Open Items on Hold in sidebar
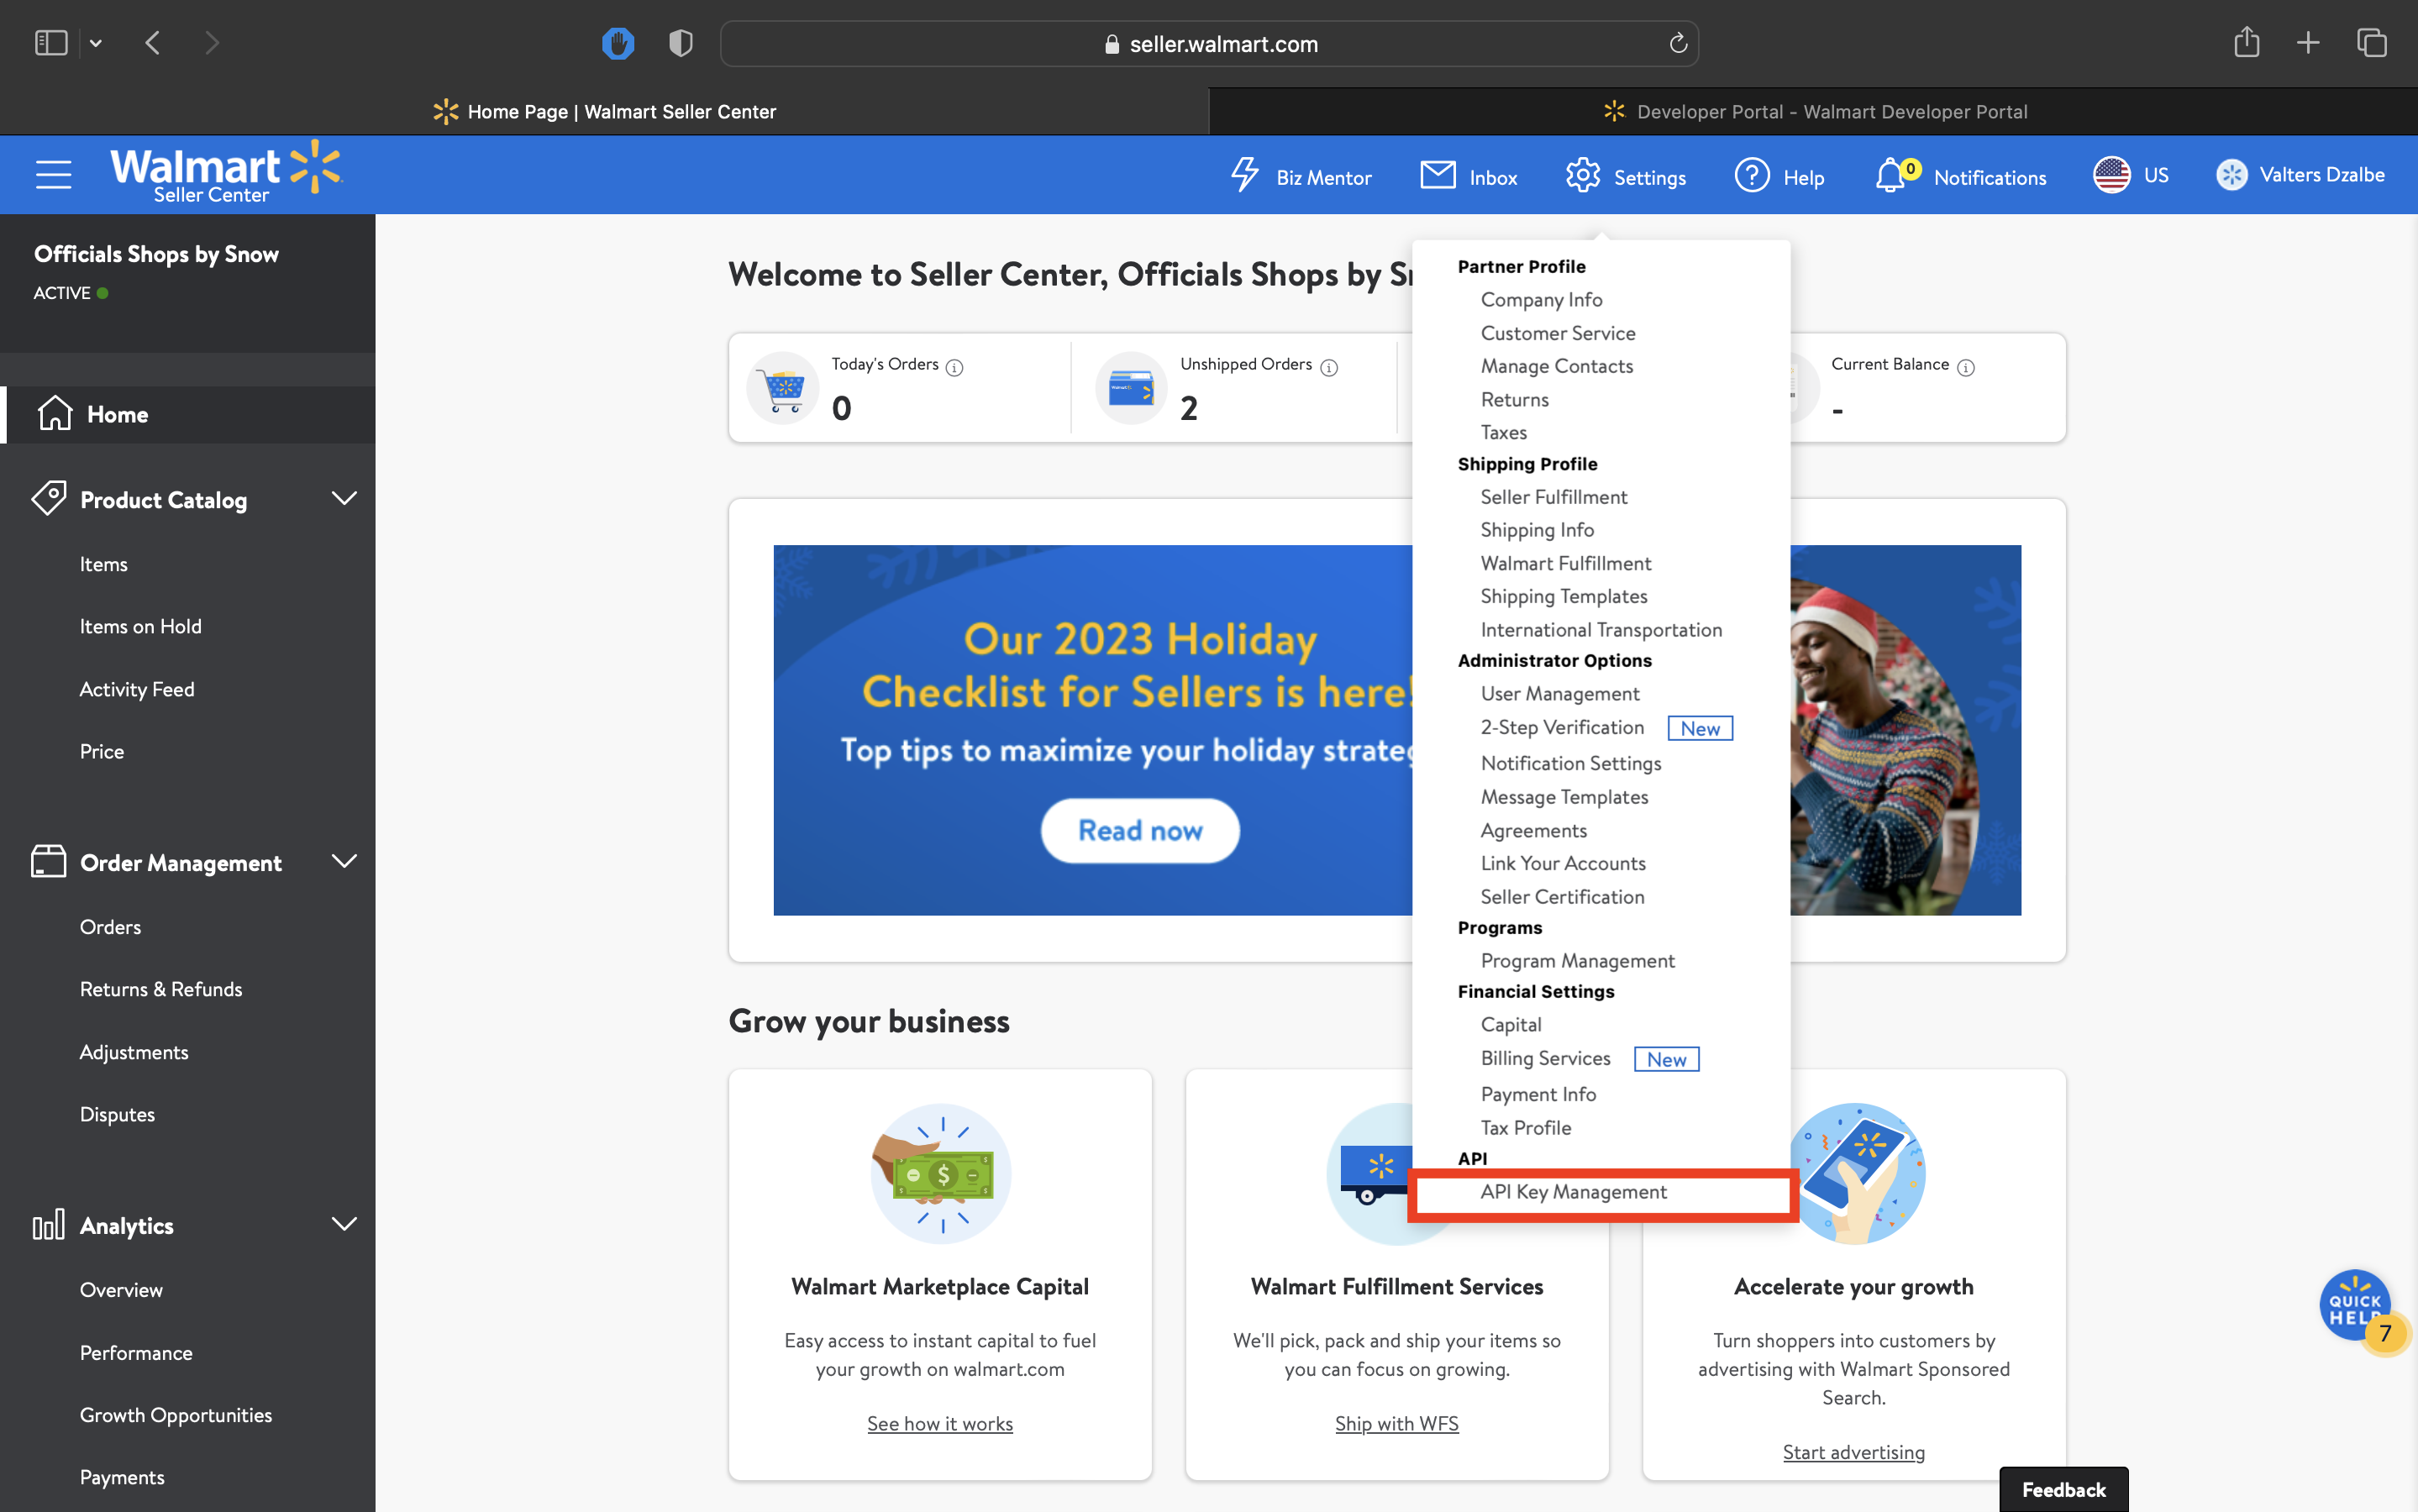This screenshot has width=2418, height=1512. (x=141, y=626)
